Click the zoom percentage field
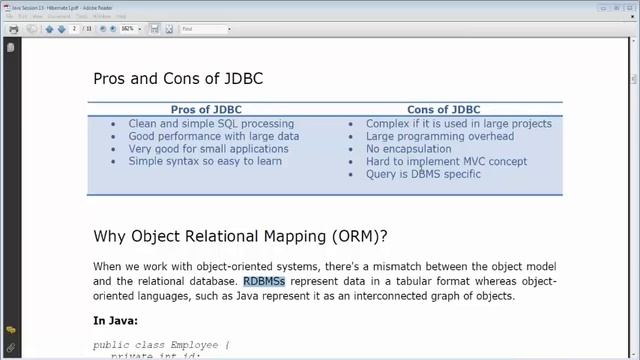 [128, 29]
